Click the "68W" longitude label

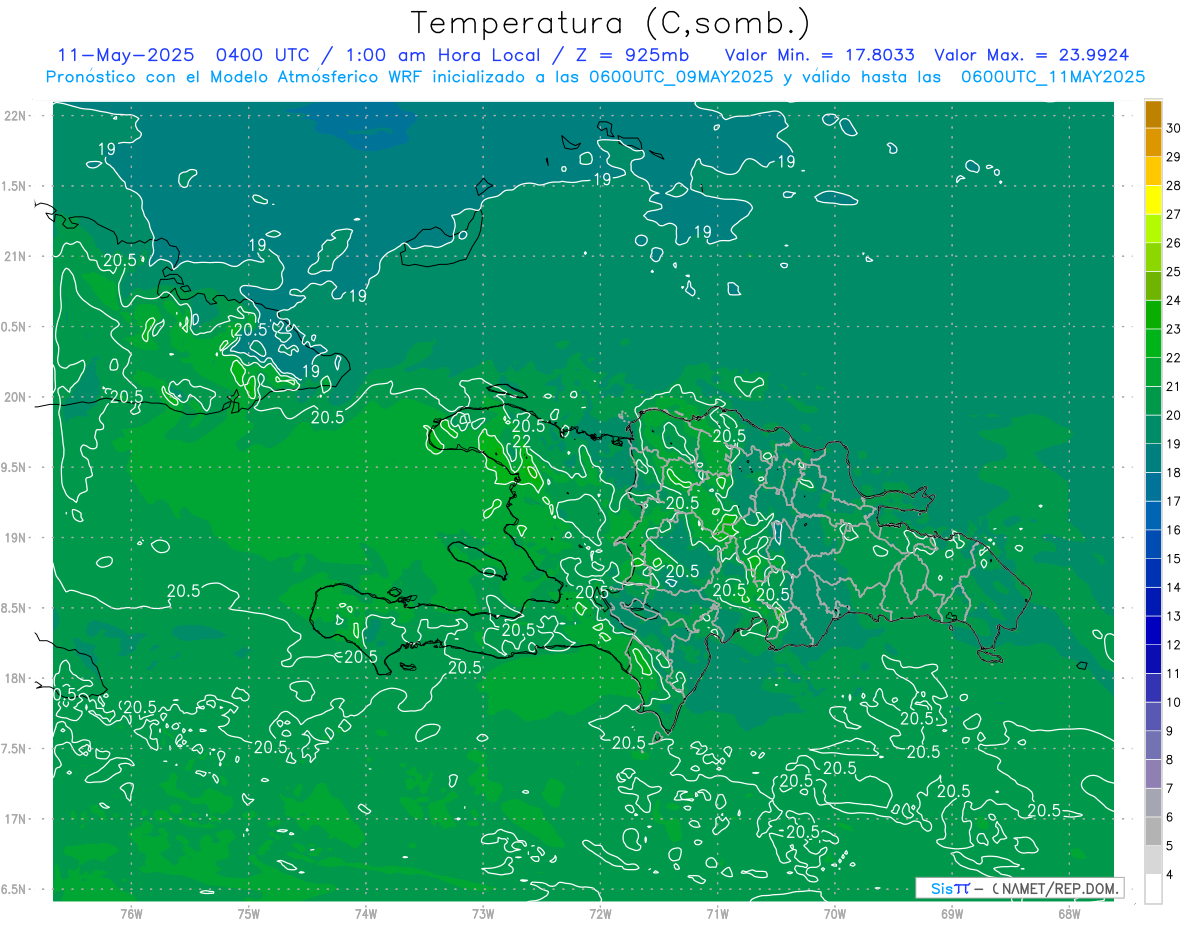1069,913
